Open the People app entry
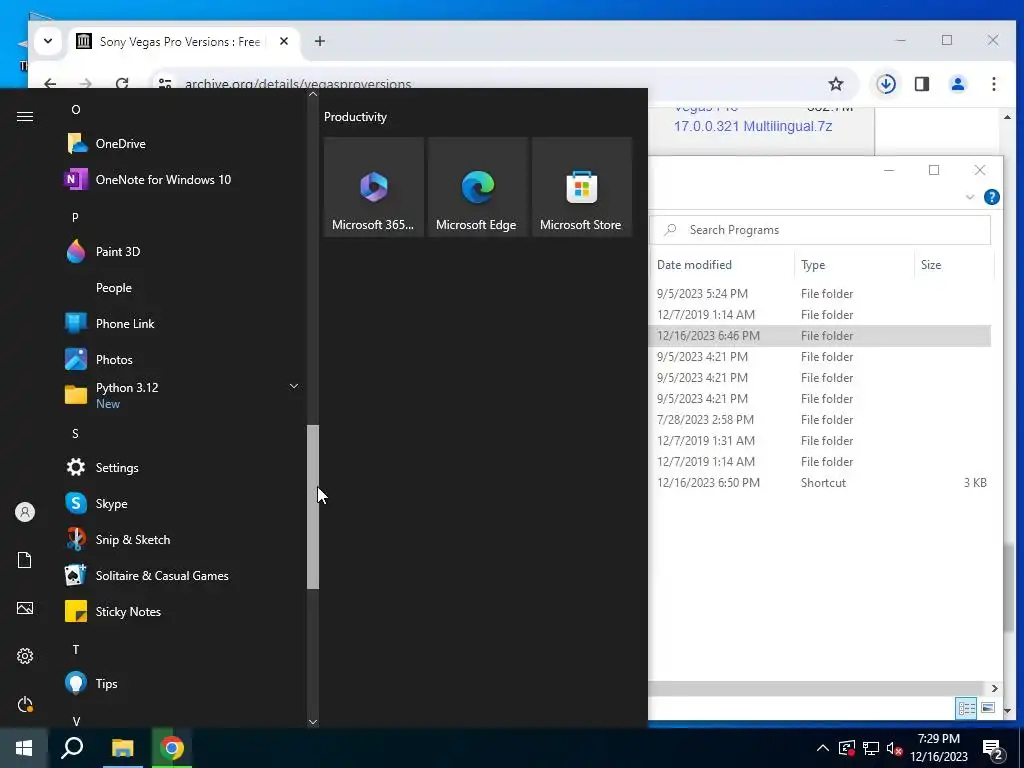The height and width of the screenshot is (768, 1024). (182, 287)
